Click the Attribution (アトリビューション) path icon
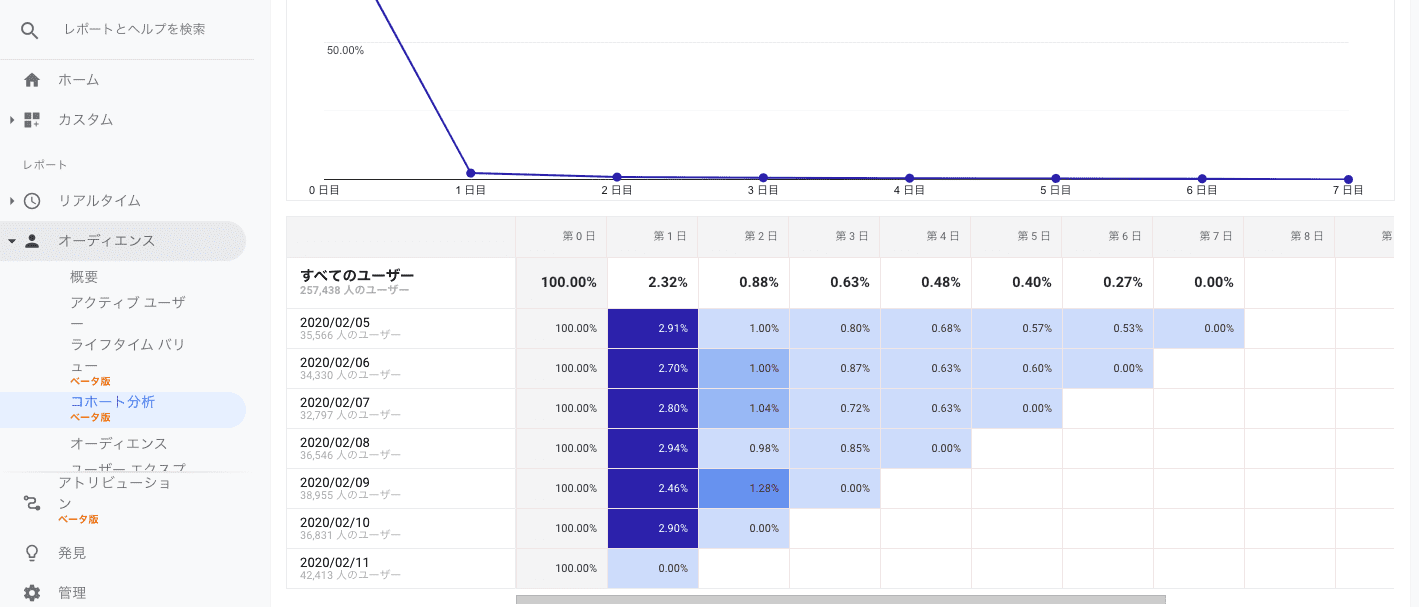 tap(32, 502)
